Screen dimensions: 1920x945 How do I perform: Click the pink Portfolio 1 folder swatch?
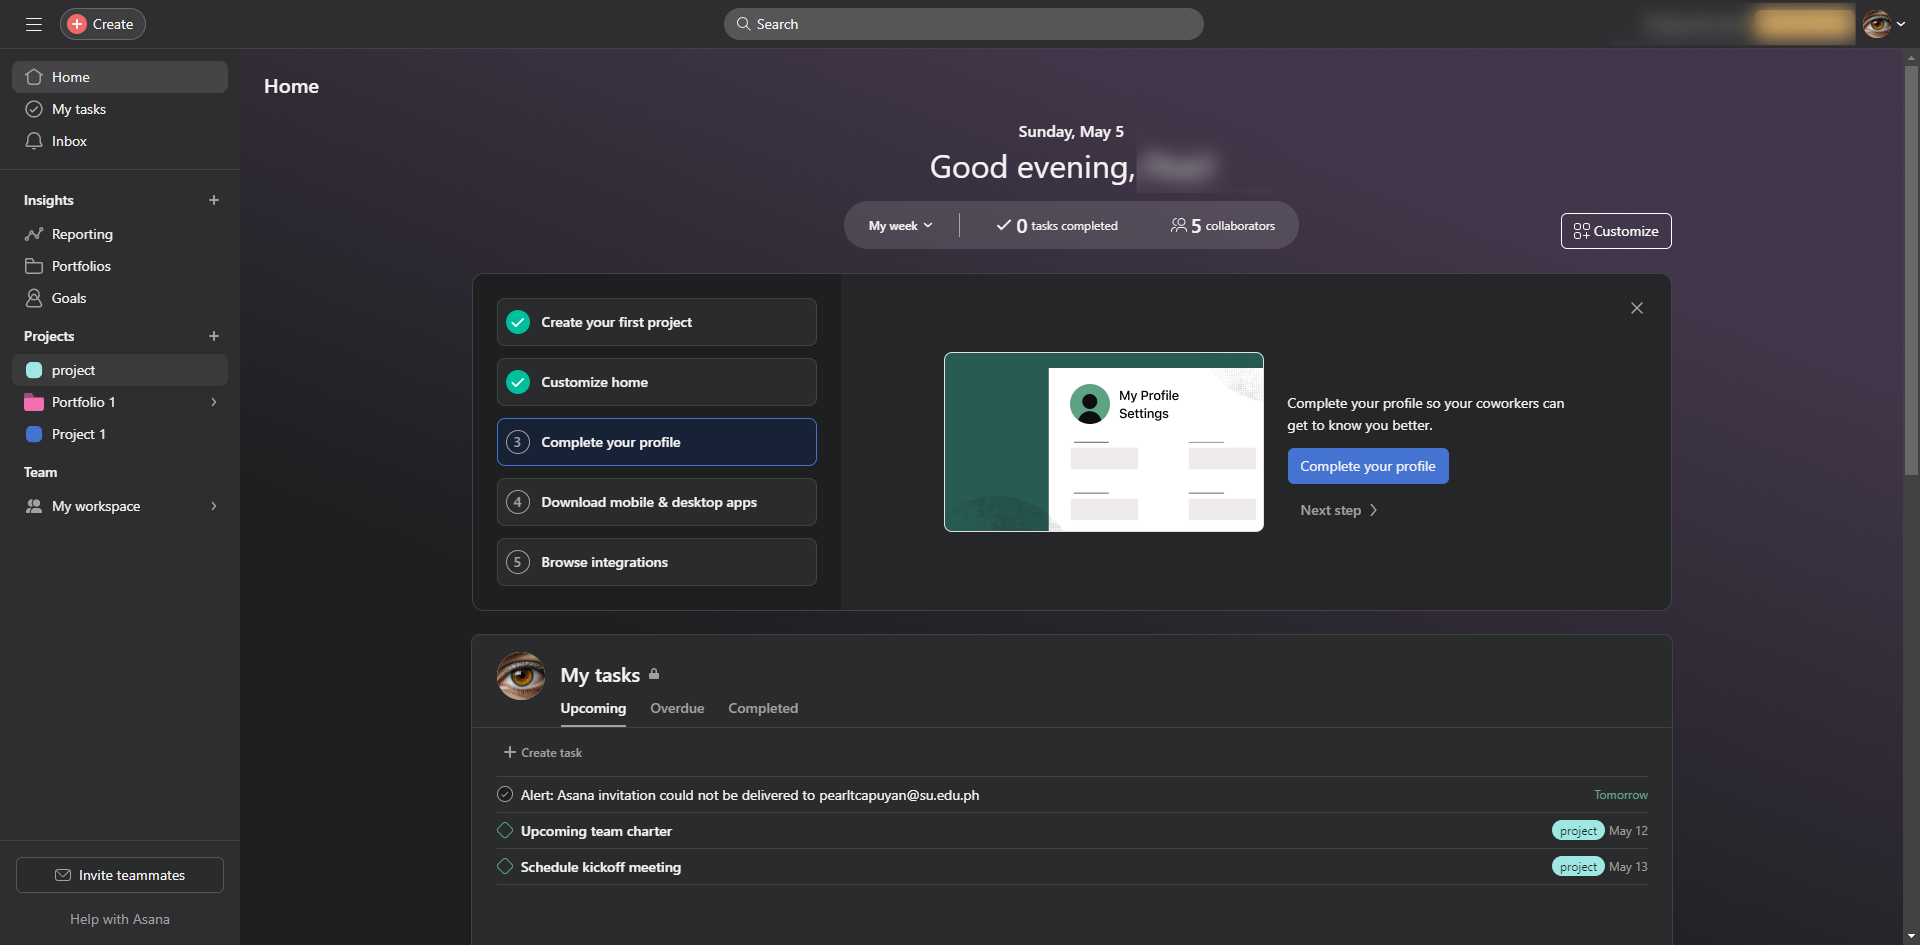click(x=34, y=402)
